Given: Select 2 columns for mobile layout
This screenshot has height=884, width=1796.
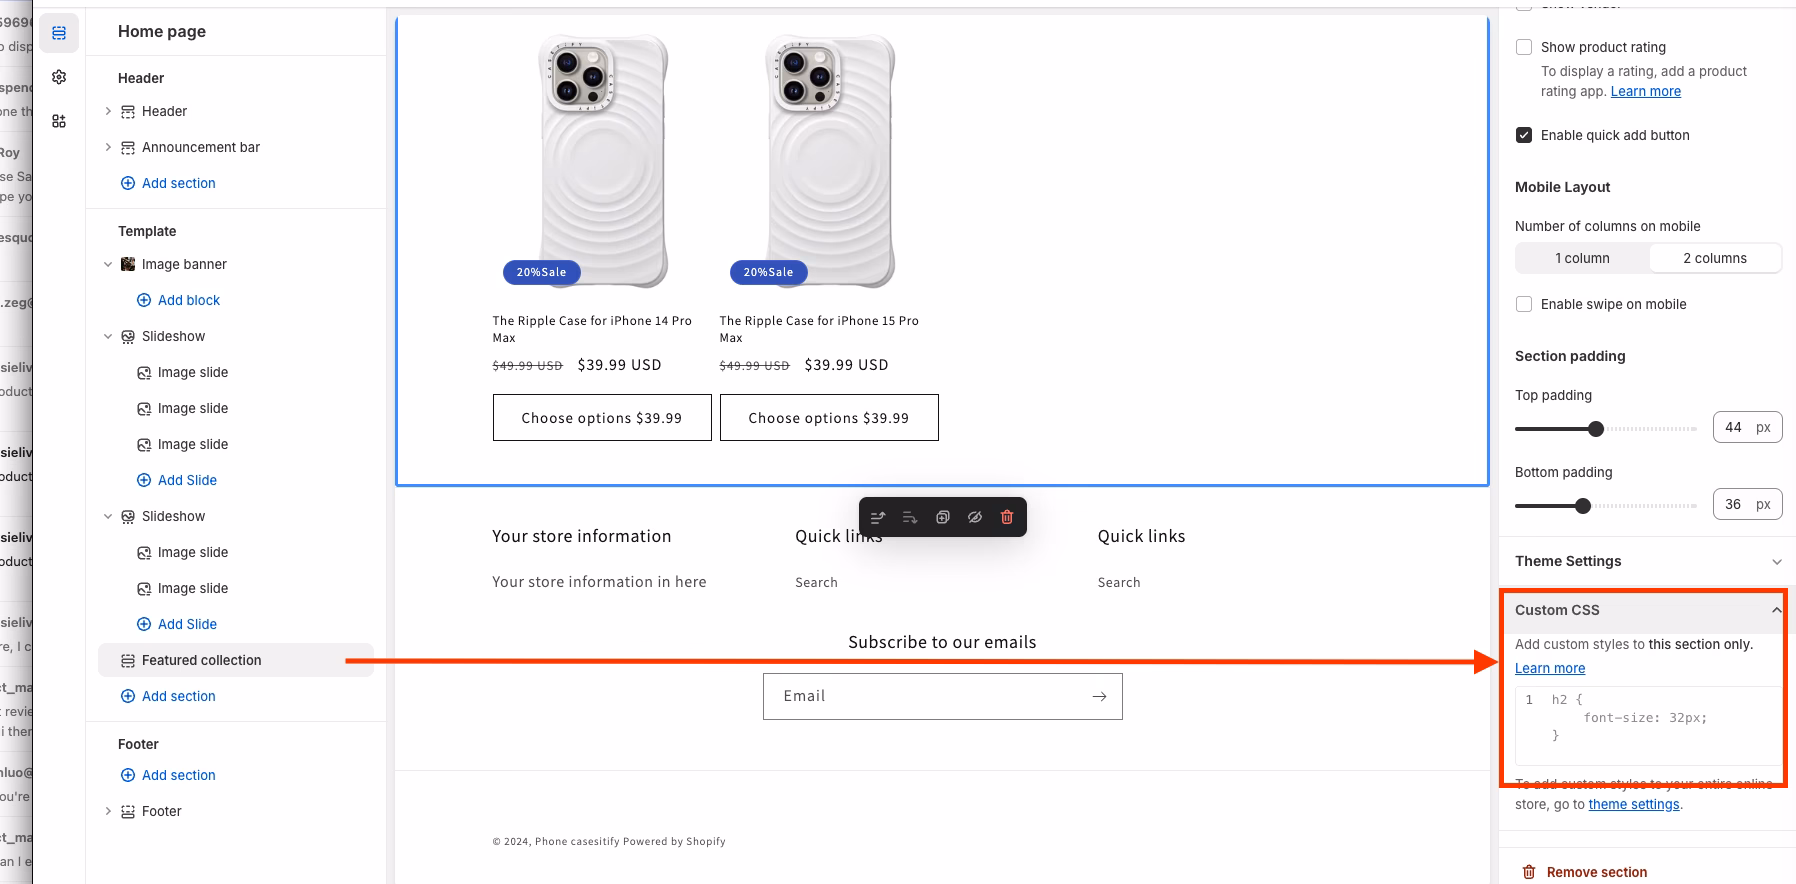Looking at the screenshot, I should pyautogui.click(x=1714, y=257).
